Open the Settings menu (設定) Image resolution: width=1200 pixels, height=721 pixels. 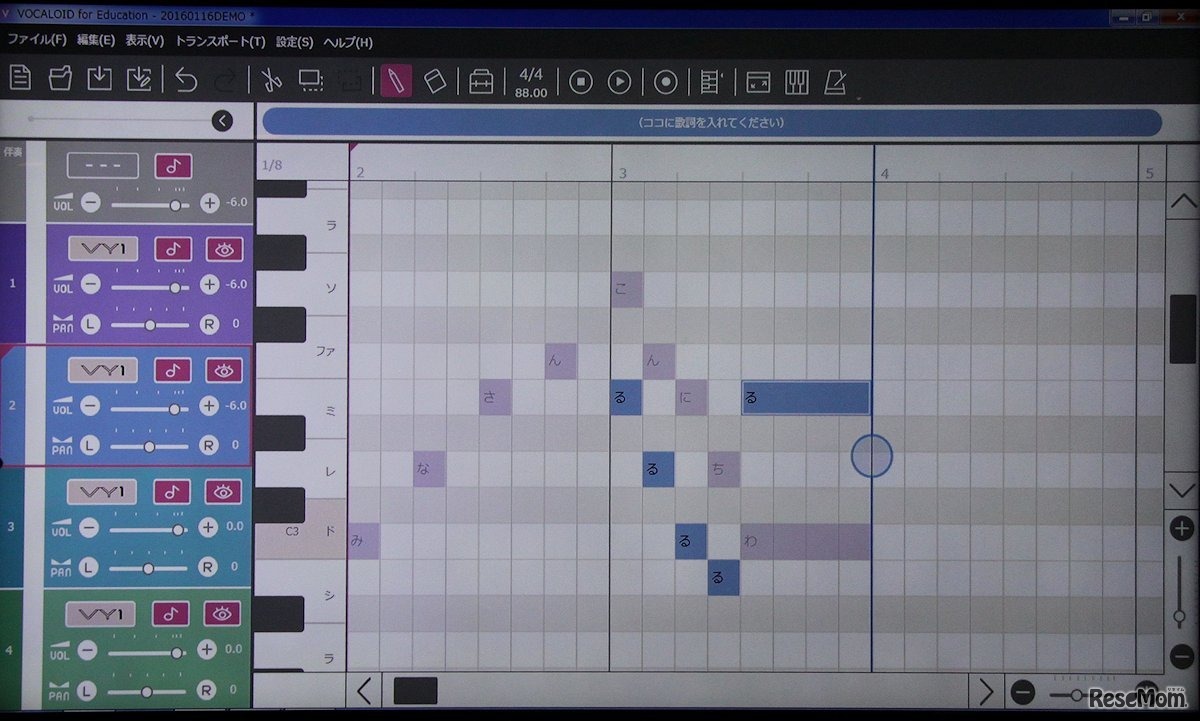pos(294,41)
